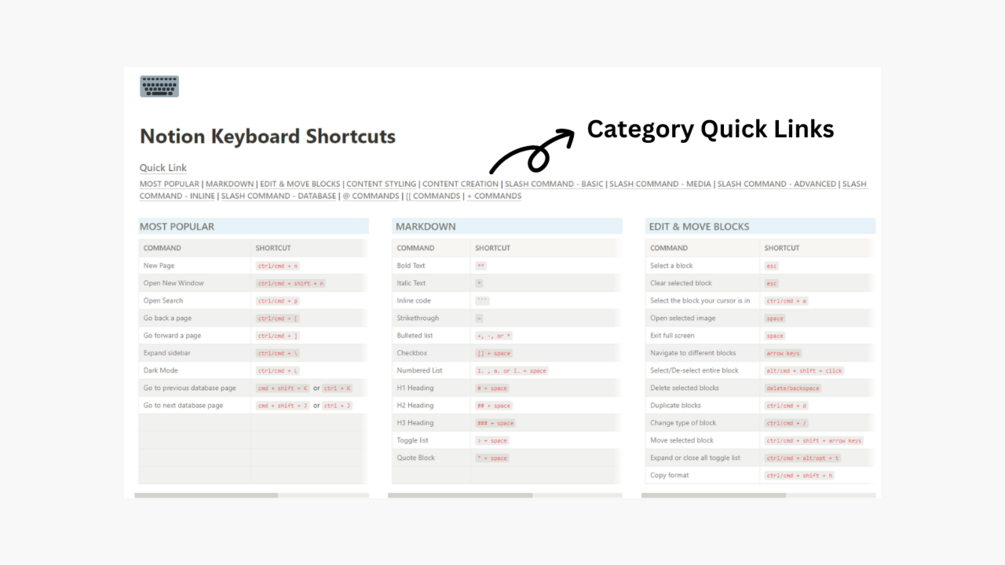This screenshot has width=1005, height=565.
Task: Click the Exit full screen cell
Action: (x=702, y=335)
